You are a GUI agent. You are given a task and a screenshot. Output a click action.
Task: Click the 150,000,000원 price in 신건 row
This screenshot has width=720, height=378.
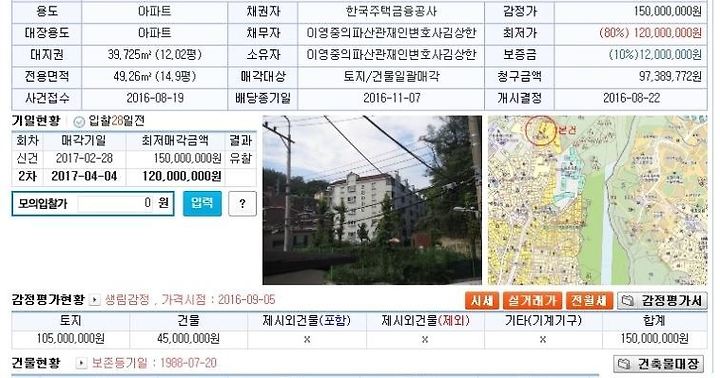point(187,158)
